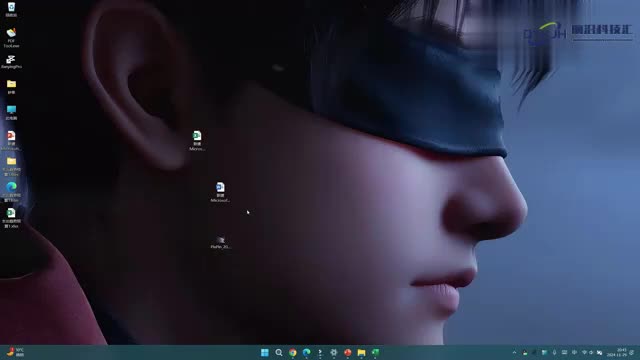
Task: Select the new Excel file near the ear
Action: tap(197, 140)
